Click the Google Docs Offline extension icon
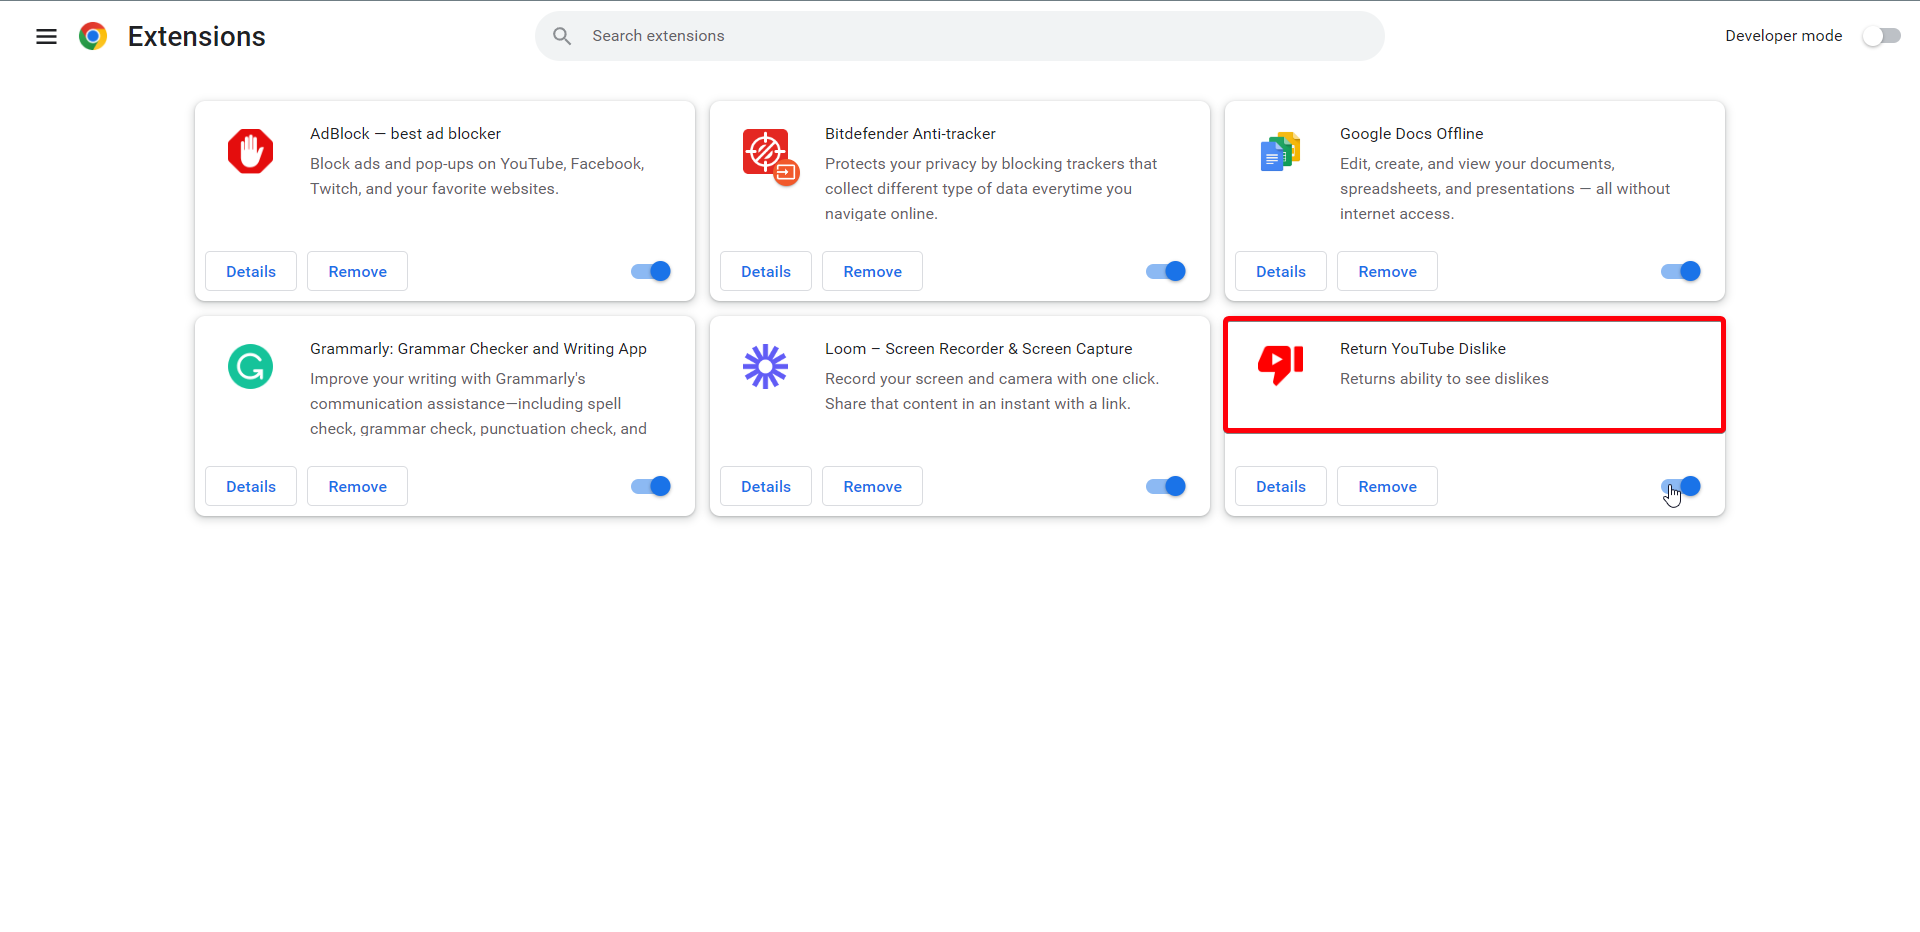1920x932 pixels. click(1280, 152)
